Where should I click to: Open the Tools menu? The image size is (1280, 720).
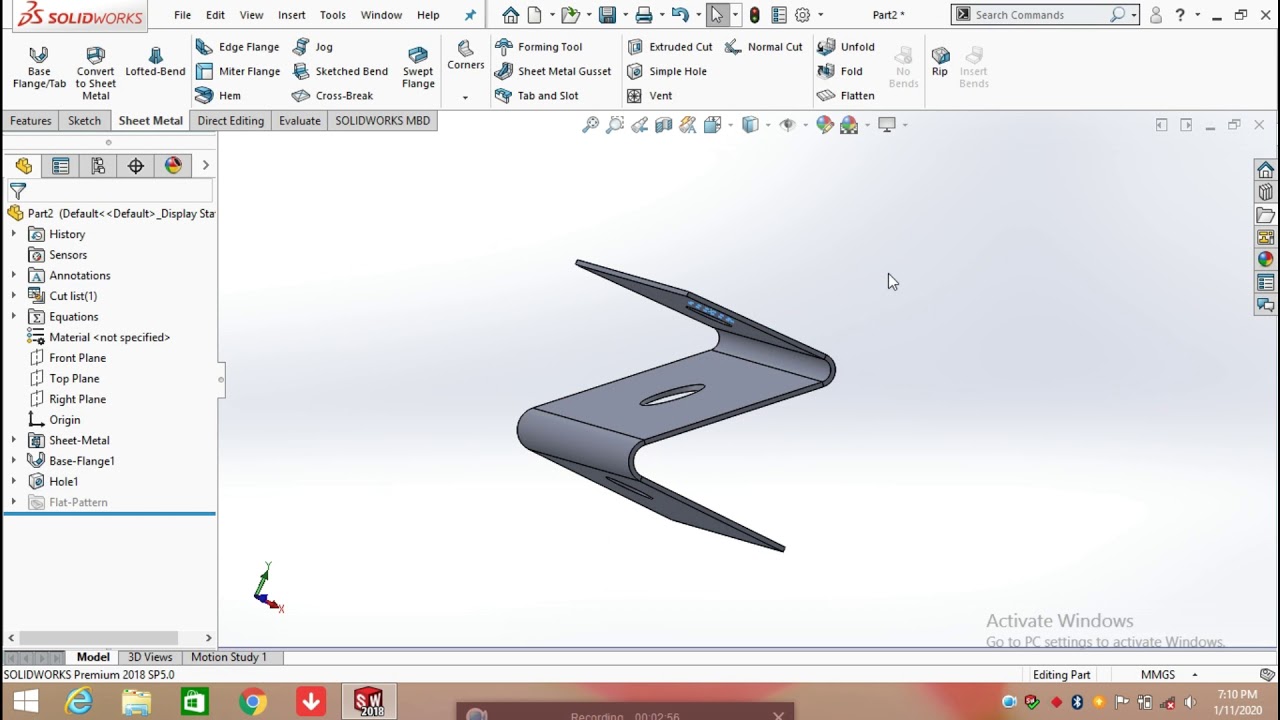[x=333, y=15]
